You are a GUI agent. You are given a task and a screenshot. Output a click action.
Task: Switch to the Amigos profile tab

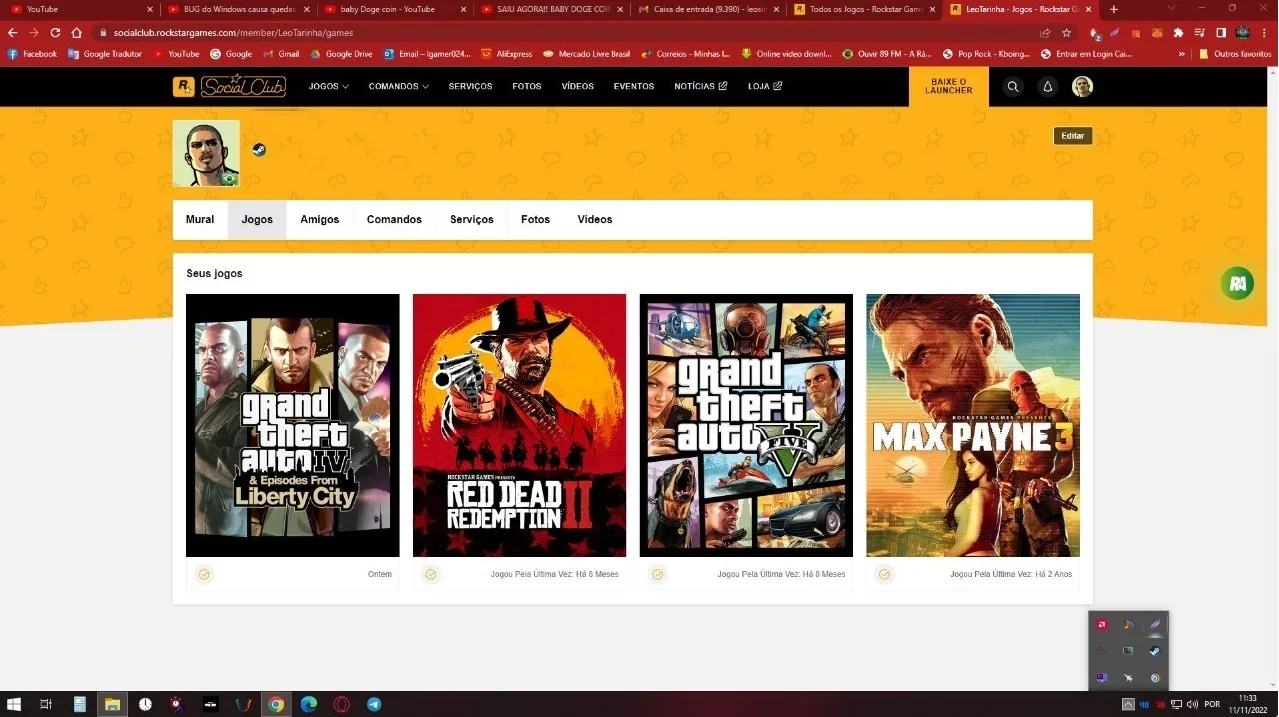tap(320, 220)
